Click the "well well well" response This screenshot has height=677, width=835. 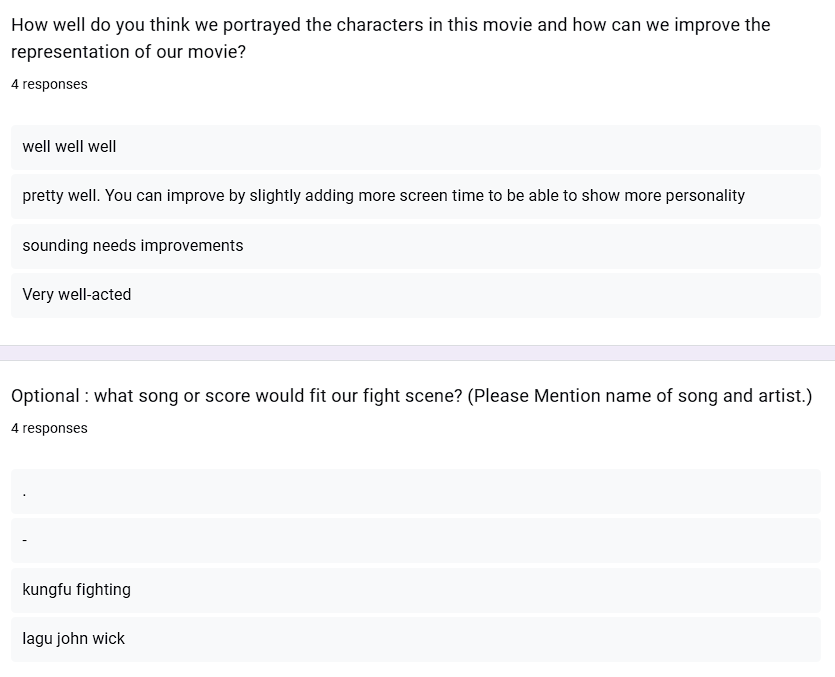(x=69, y=147)
